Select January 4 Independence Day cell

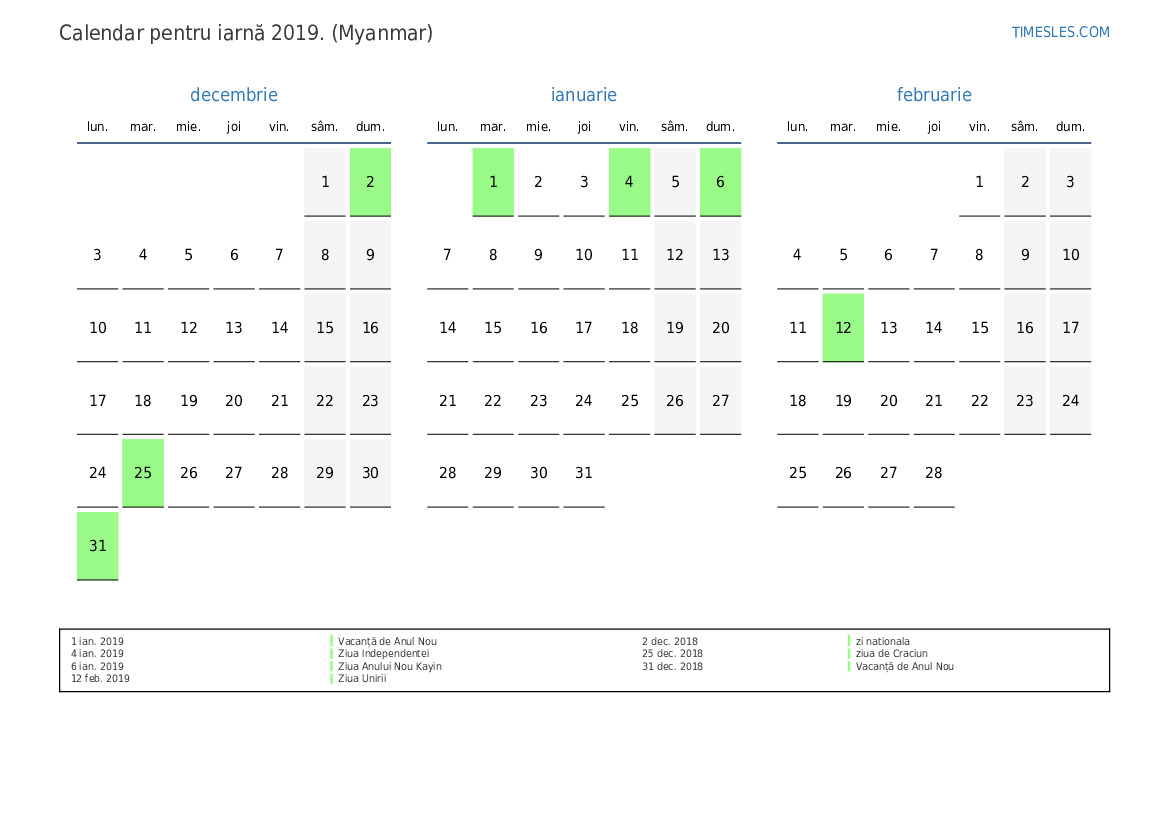[x=629, y=182]
